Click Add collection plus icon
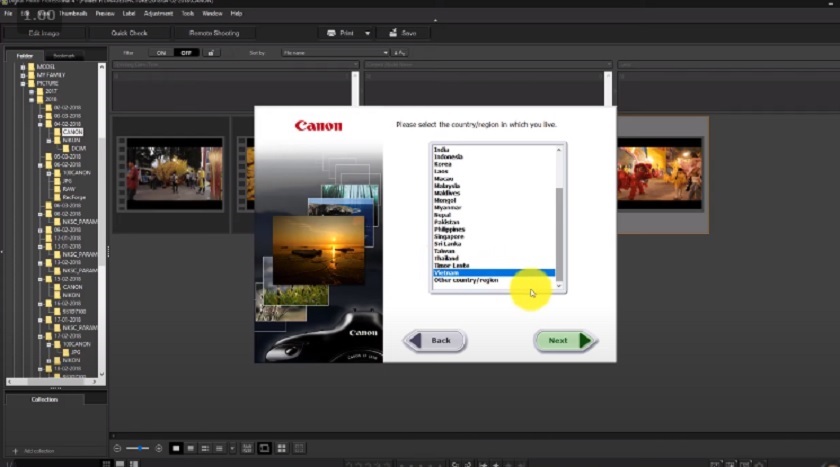 [x=15, y=451]
